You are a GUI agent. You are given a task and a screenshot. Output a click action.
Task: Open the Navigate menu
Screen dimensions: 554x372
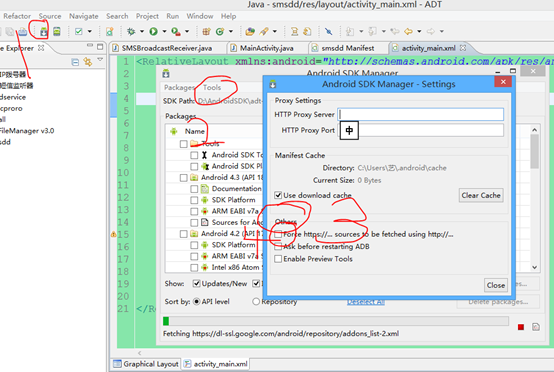[84, 16]
